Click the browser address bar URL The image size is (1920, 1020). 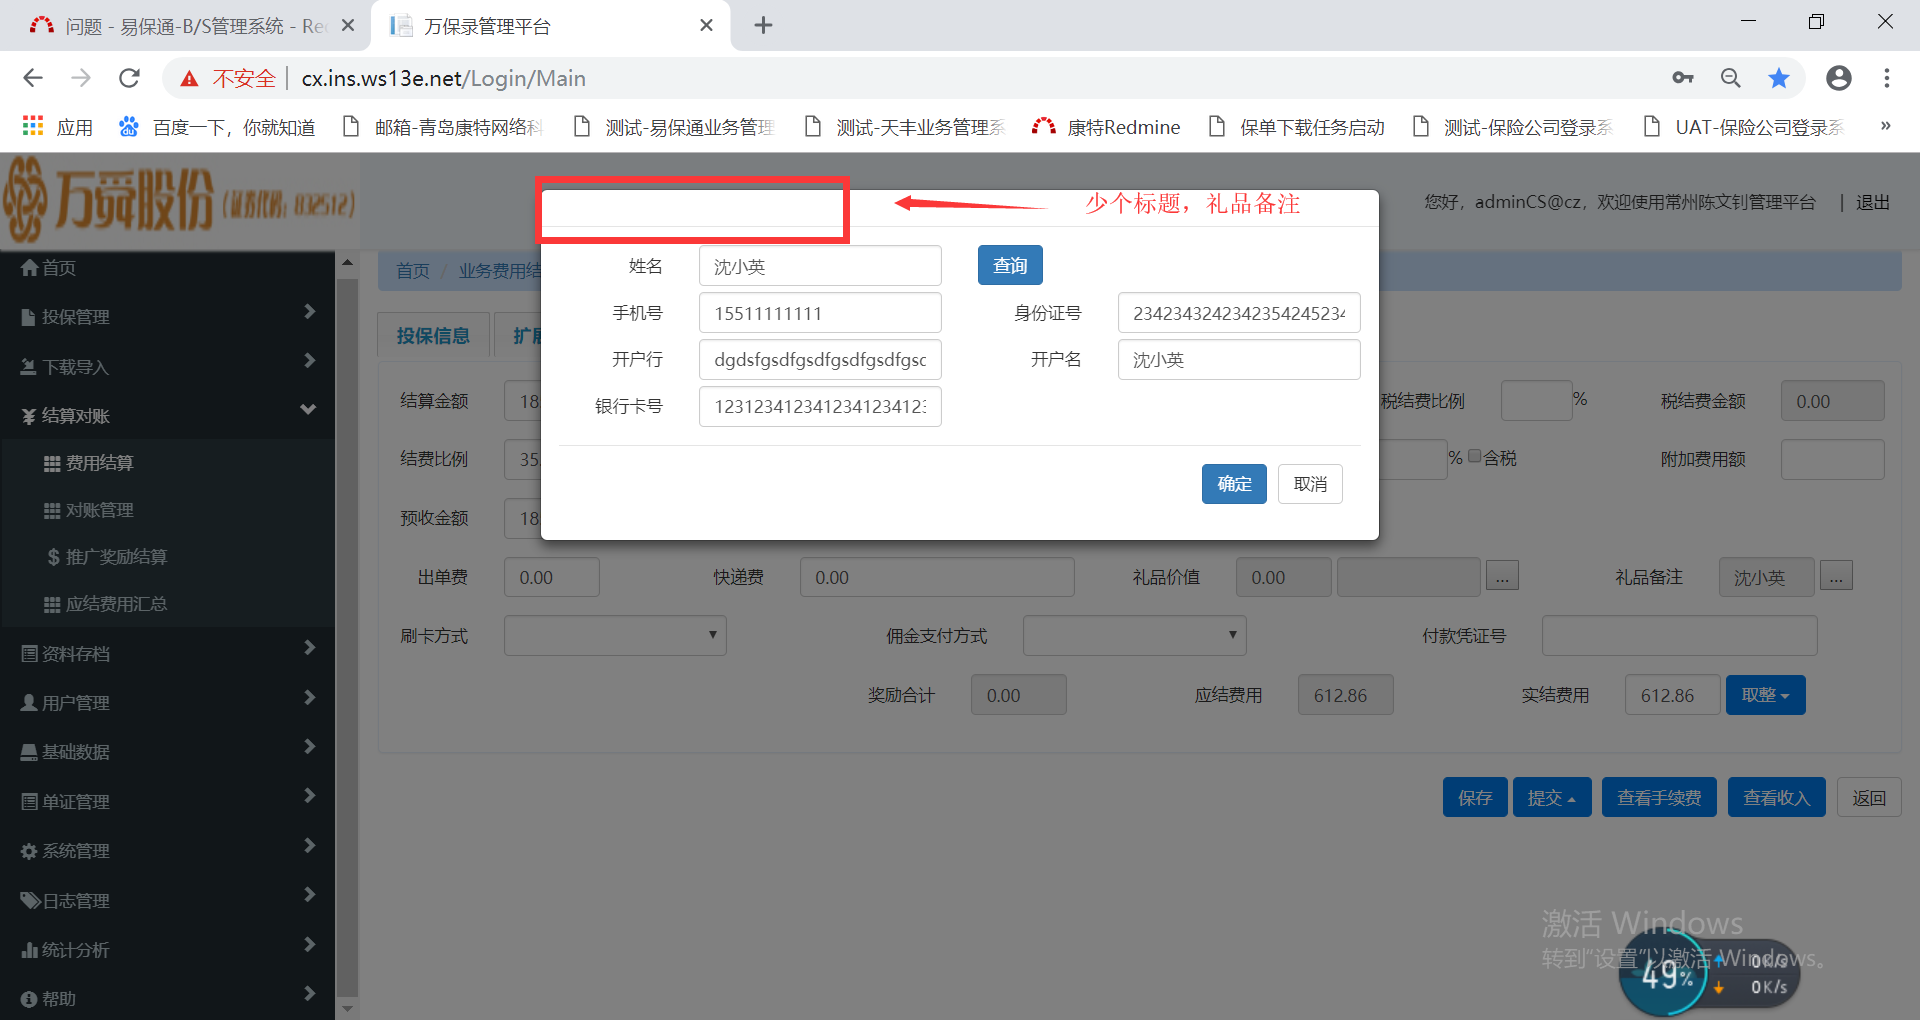click(x=444, y=78)
